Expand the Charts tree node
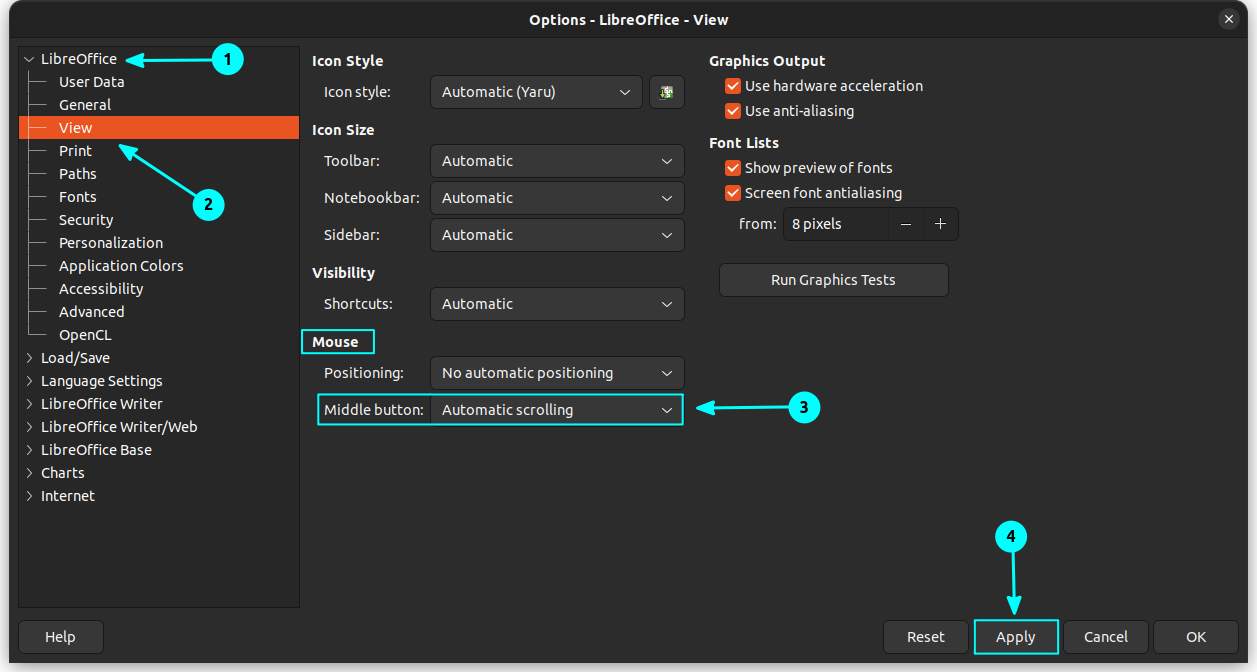Screen dimensions: 1257x672 pyautogui.click(x=29, y=473)
